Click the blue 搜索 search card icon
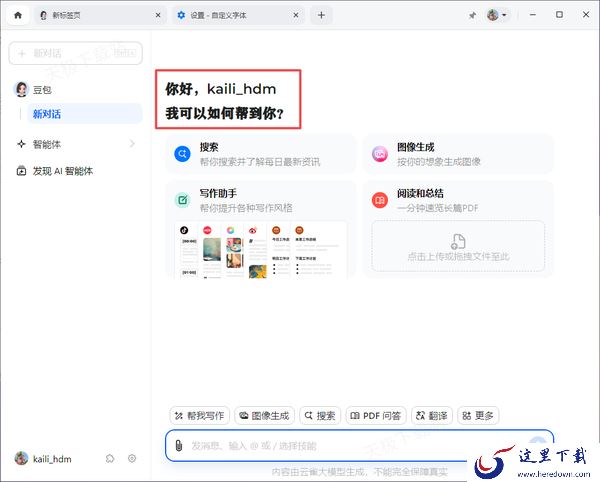 pos(183,154)
